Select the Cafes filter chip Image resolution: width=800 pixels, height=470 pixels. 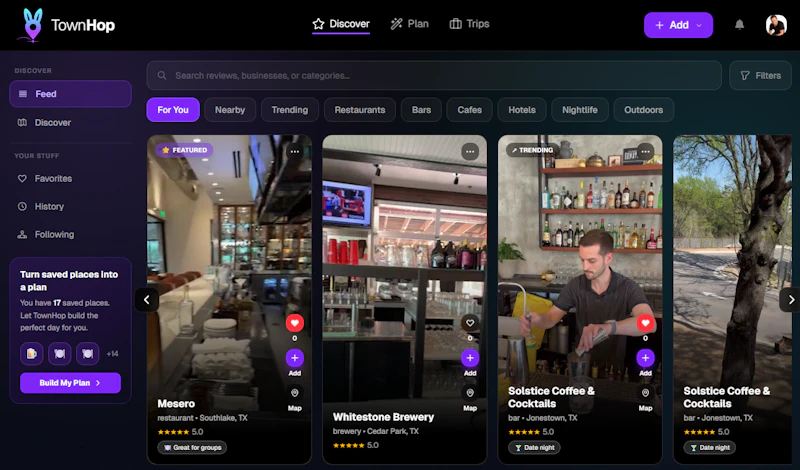pos(469,110)
